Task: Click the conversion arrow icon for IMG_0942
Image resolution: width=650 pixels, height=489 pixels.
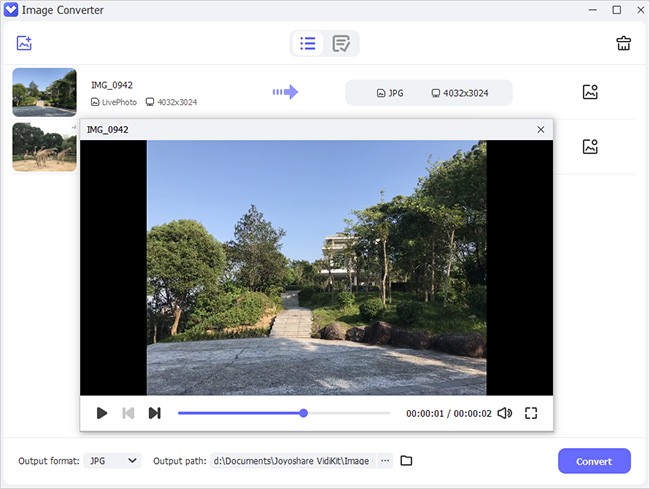Action: (285, 92)
